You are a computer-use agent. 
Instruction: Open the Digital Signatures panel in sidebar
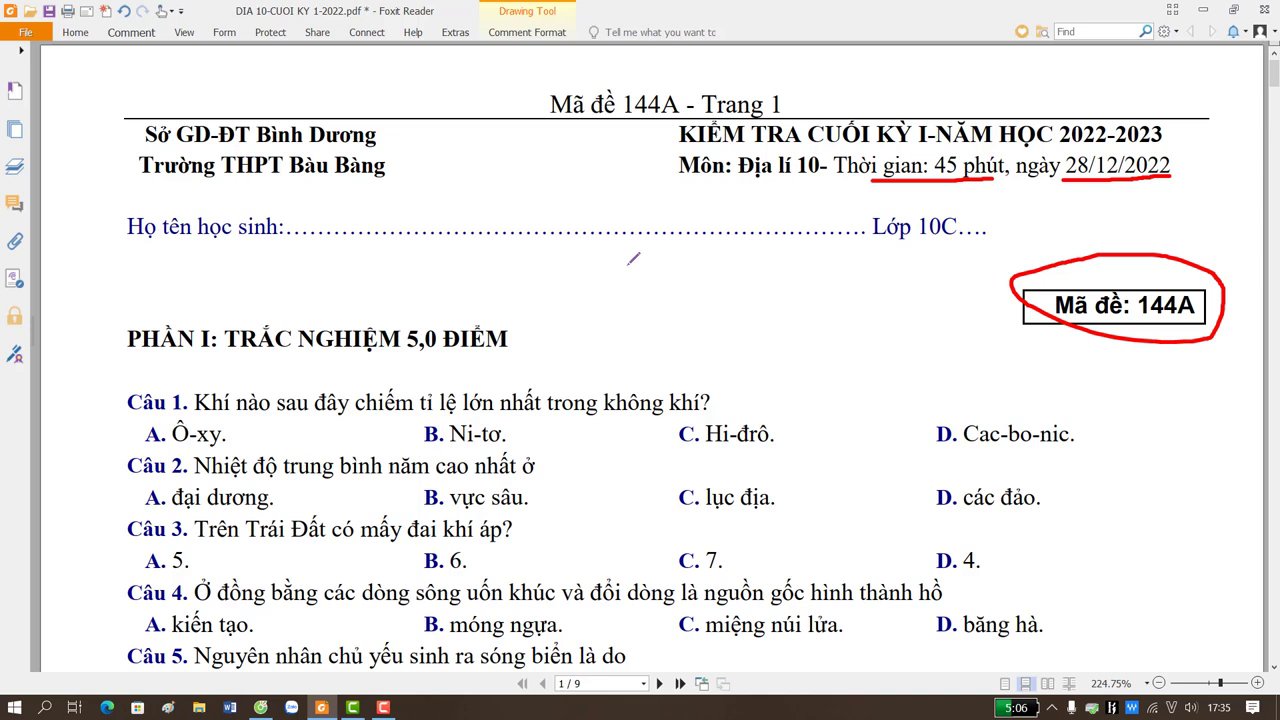tap(15, 353)
